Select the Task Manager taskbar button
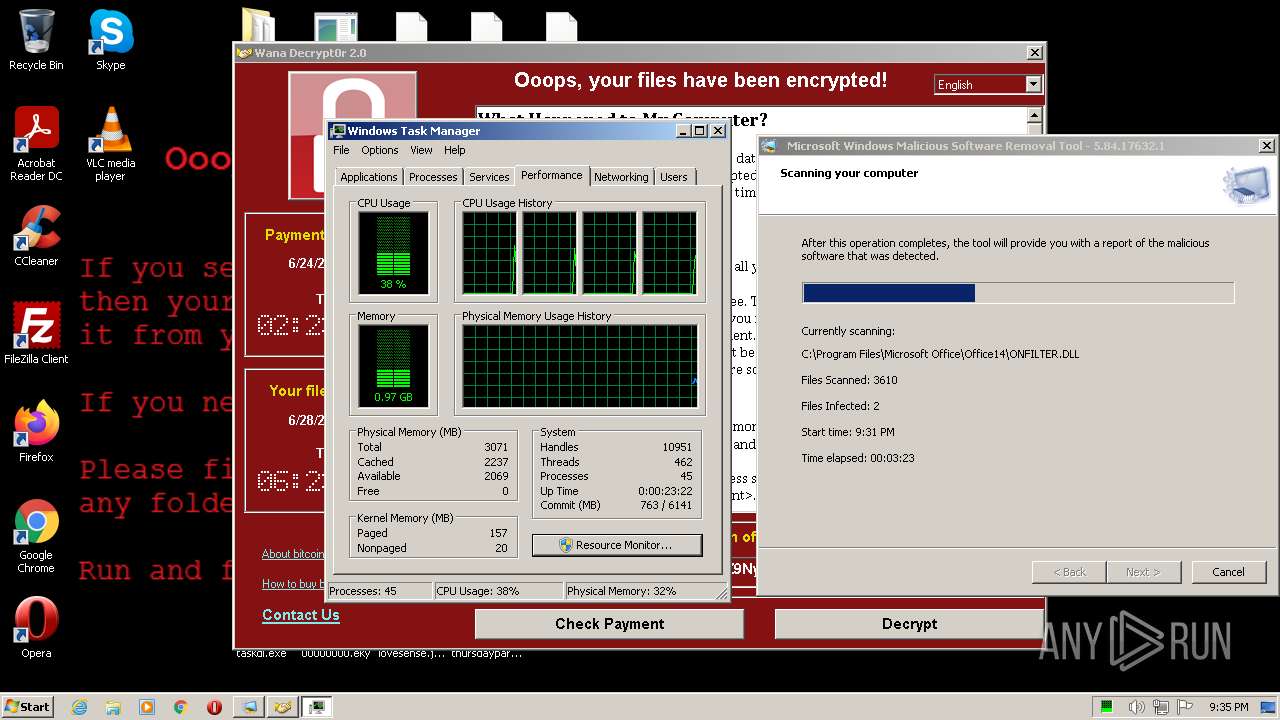1280x720 pixels. tap(317, 707)
